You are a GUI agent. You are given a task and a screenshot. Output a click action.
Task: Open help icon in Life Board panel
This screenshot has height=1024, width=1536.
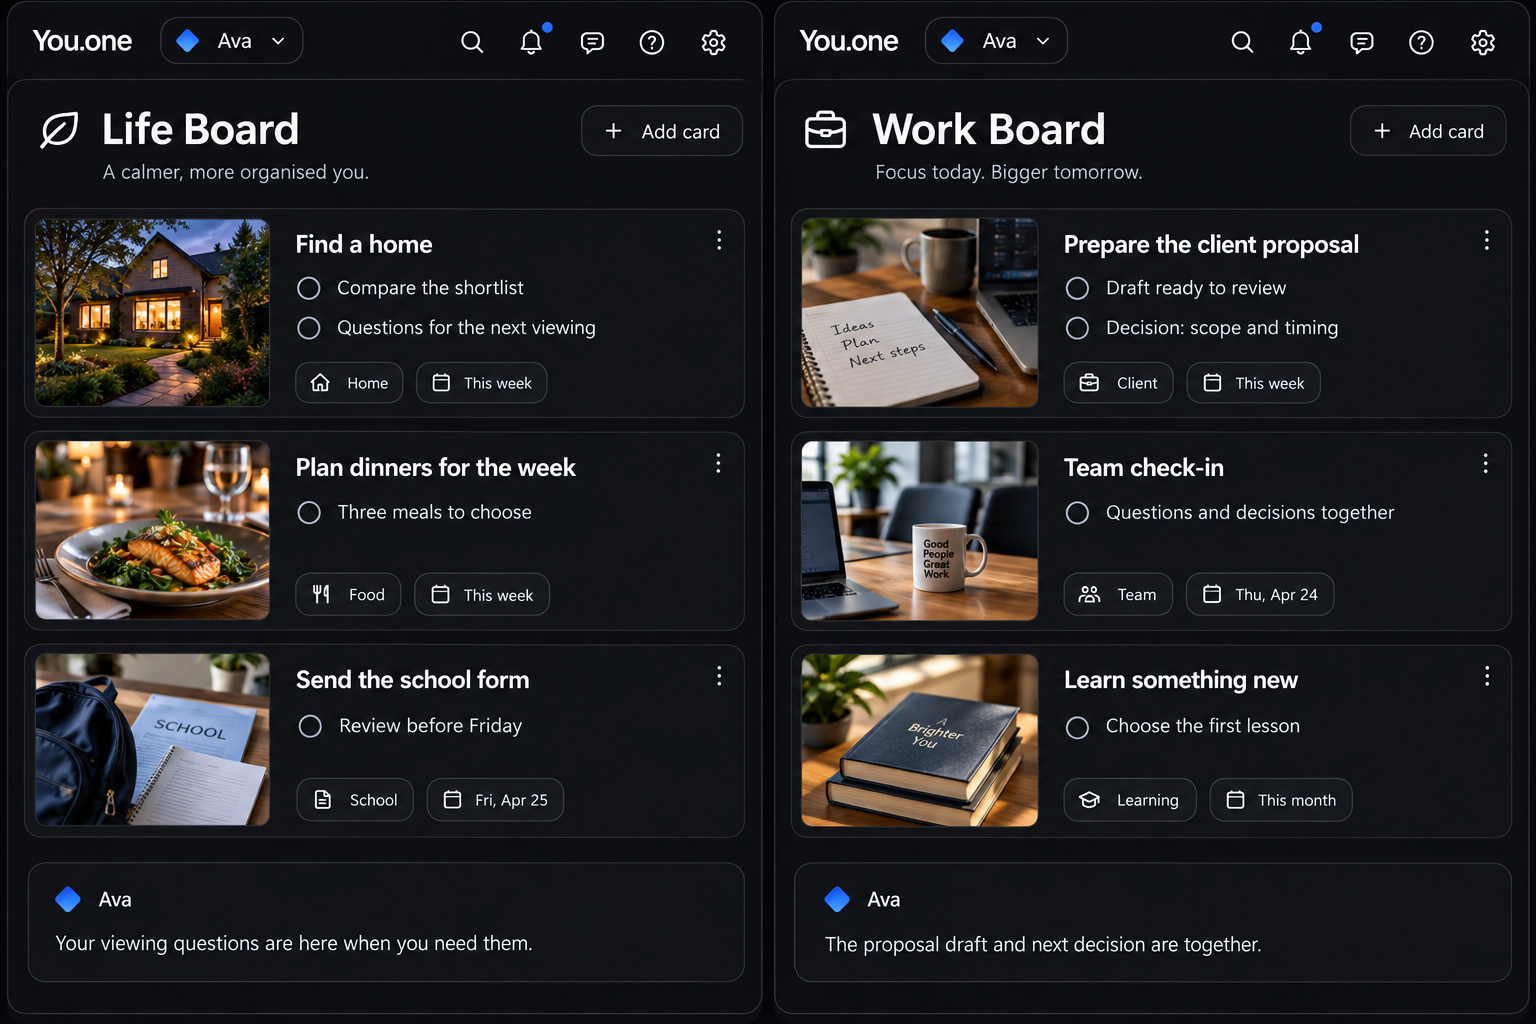652,42
